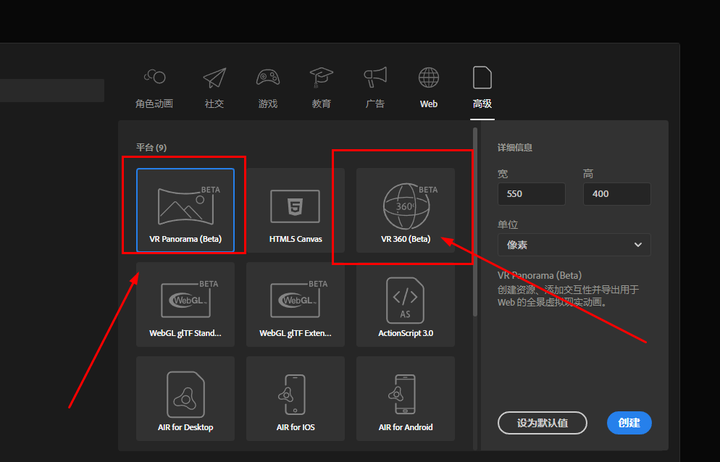This screenshot has width=720, height=462.
Task: Choose the VR Panorama (Beta) platform
Action: tap(186, 210)
